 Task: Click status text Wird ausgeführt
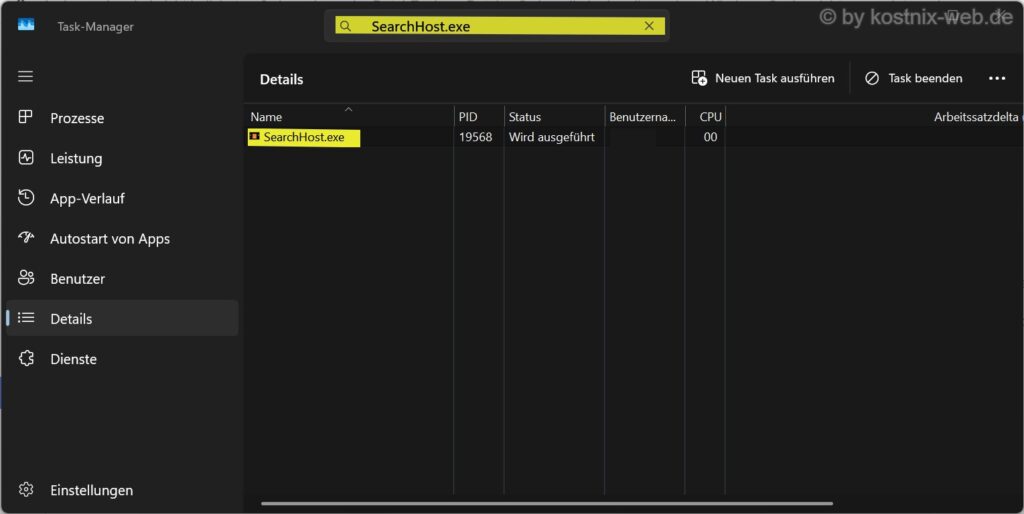[552, 137]
